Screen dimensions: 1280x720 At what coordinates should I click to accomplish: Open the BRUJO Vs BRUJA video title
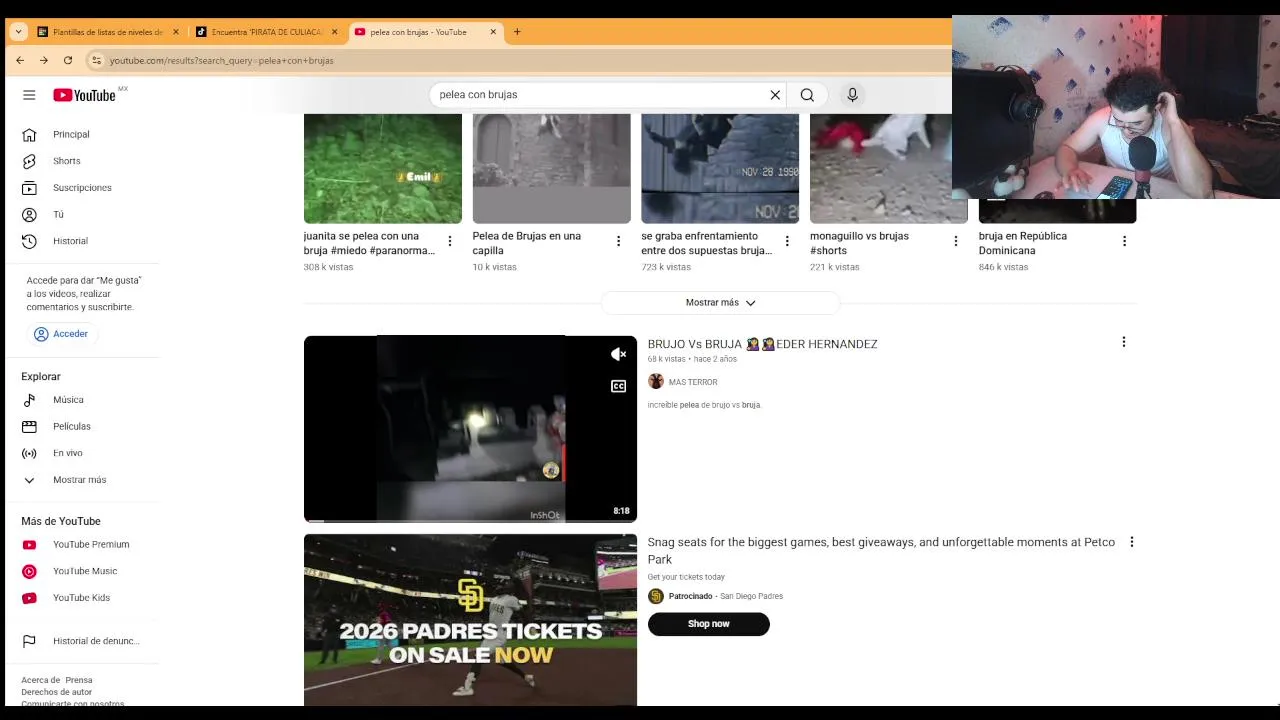pyautogui.click(x=762, y=344)
